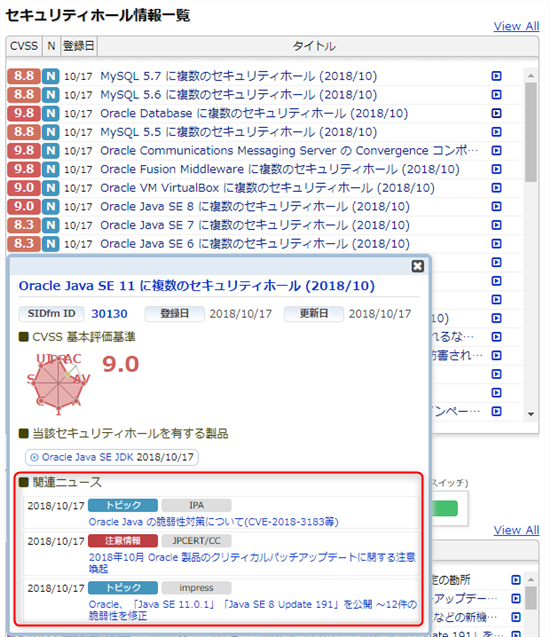Open detail icon for MySQL 5.5 row
The height and width of the screenshot is (637, 550).
click(x=496, y=132)
